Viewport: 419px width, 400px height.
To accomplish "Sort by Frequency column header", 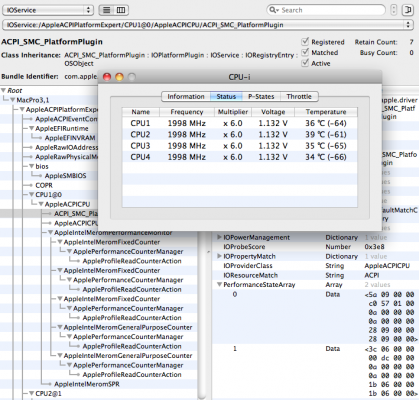I will point(187,112).
